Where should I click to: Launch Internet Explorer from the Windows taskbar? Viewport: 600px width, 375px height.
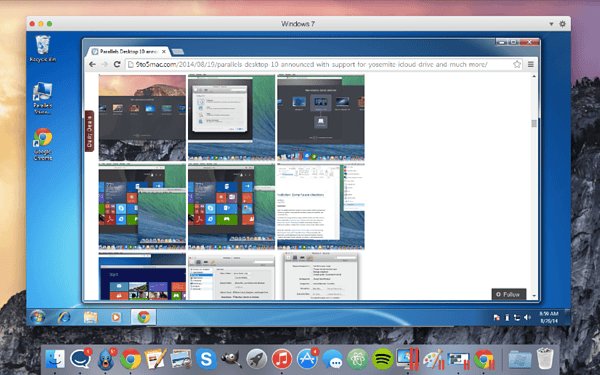(64, 317)
